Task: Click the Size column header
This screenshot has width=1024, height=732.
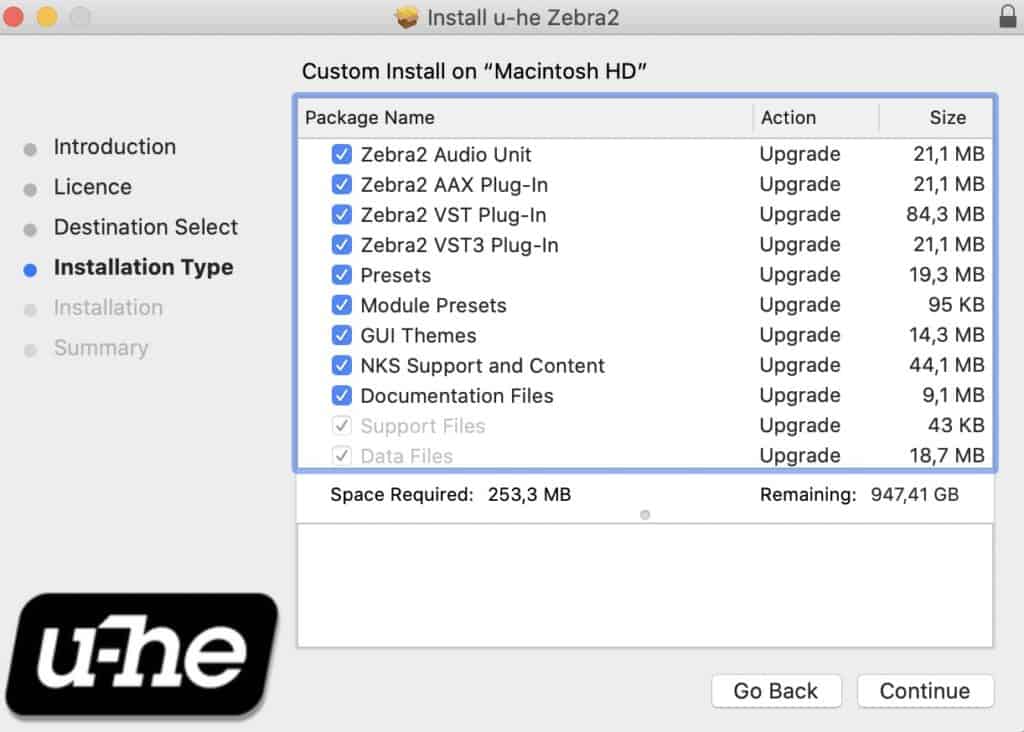Action: [948, 118]
